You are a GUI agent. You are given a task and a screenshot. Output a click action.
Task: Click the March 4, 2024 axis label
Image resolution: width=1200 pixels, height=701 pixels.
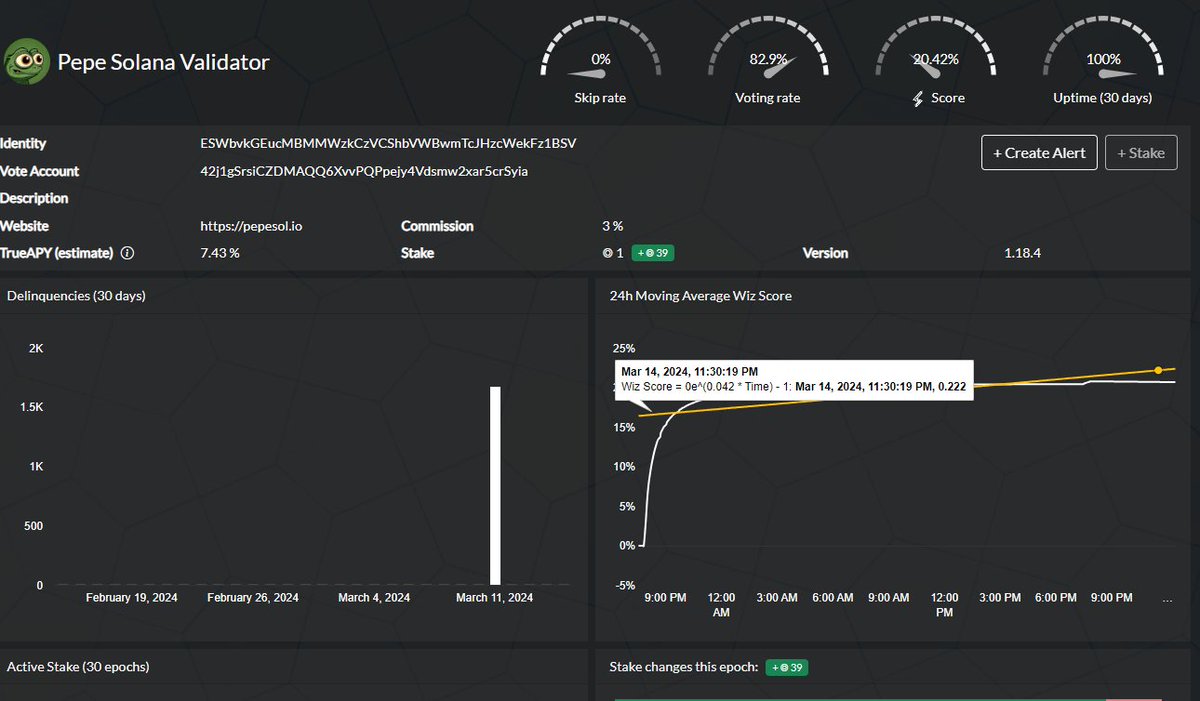click(374, 598)
